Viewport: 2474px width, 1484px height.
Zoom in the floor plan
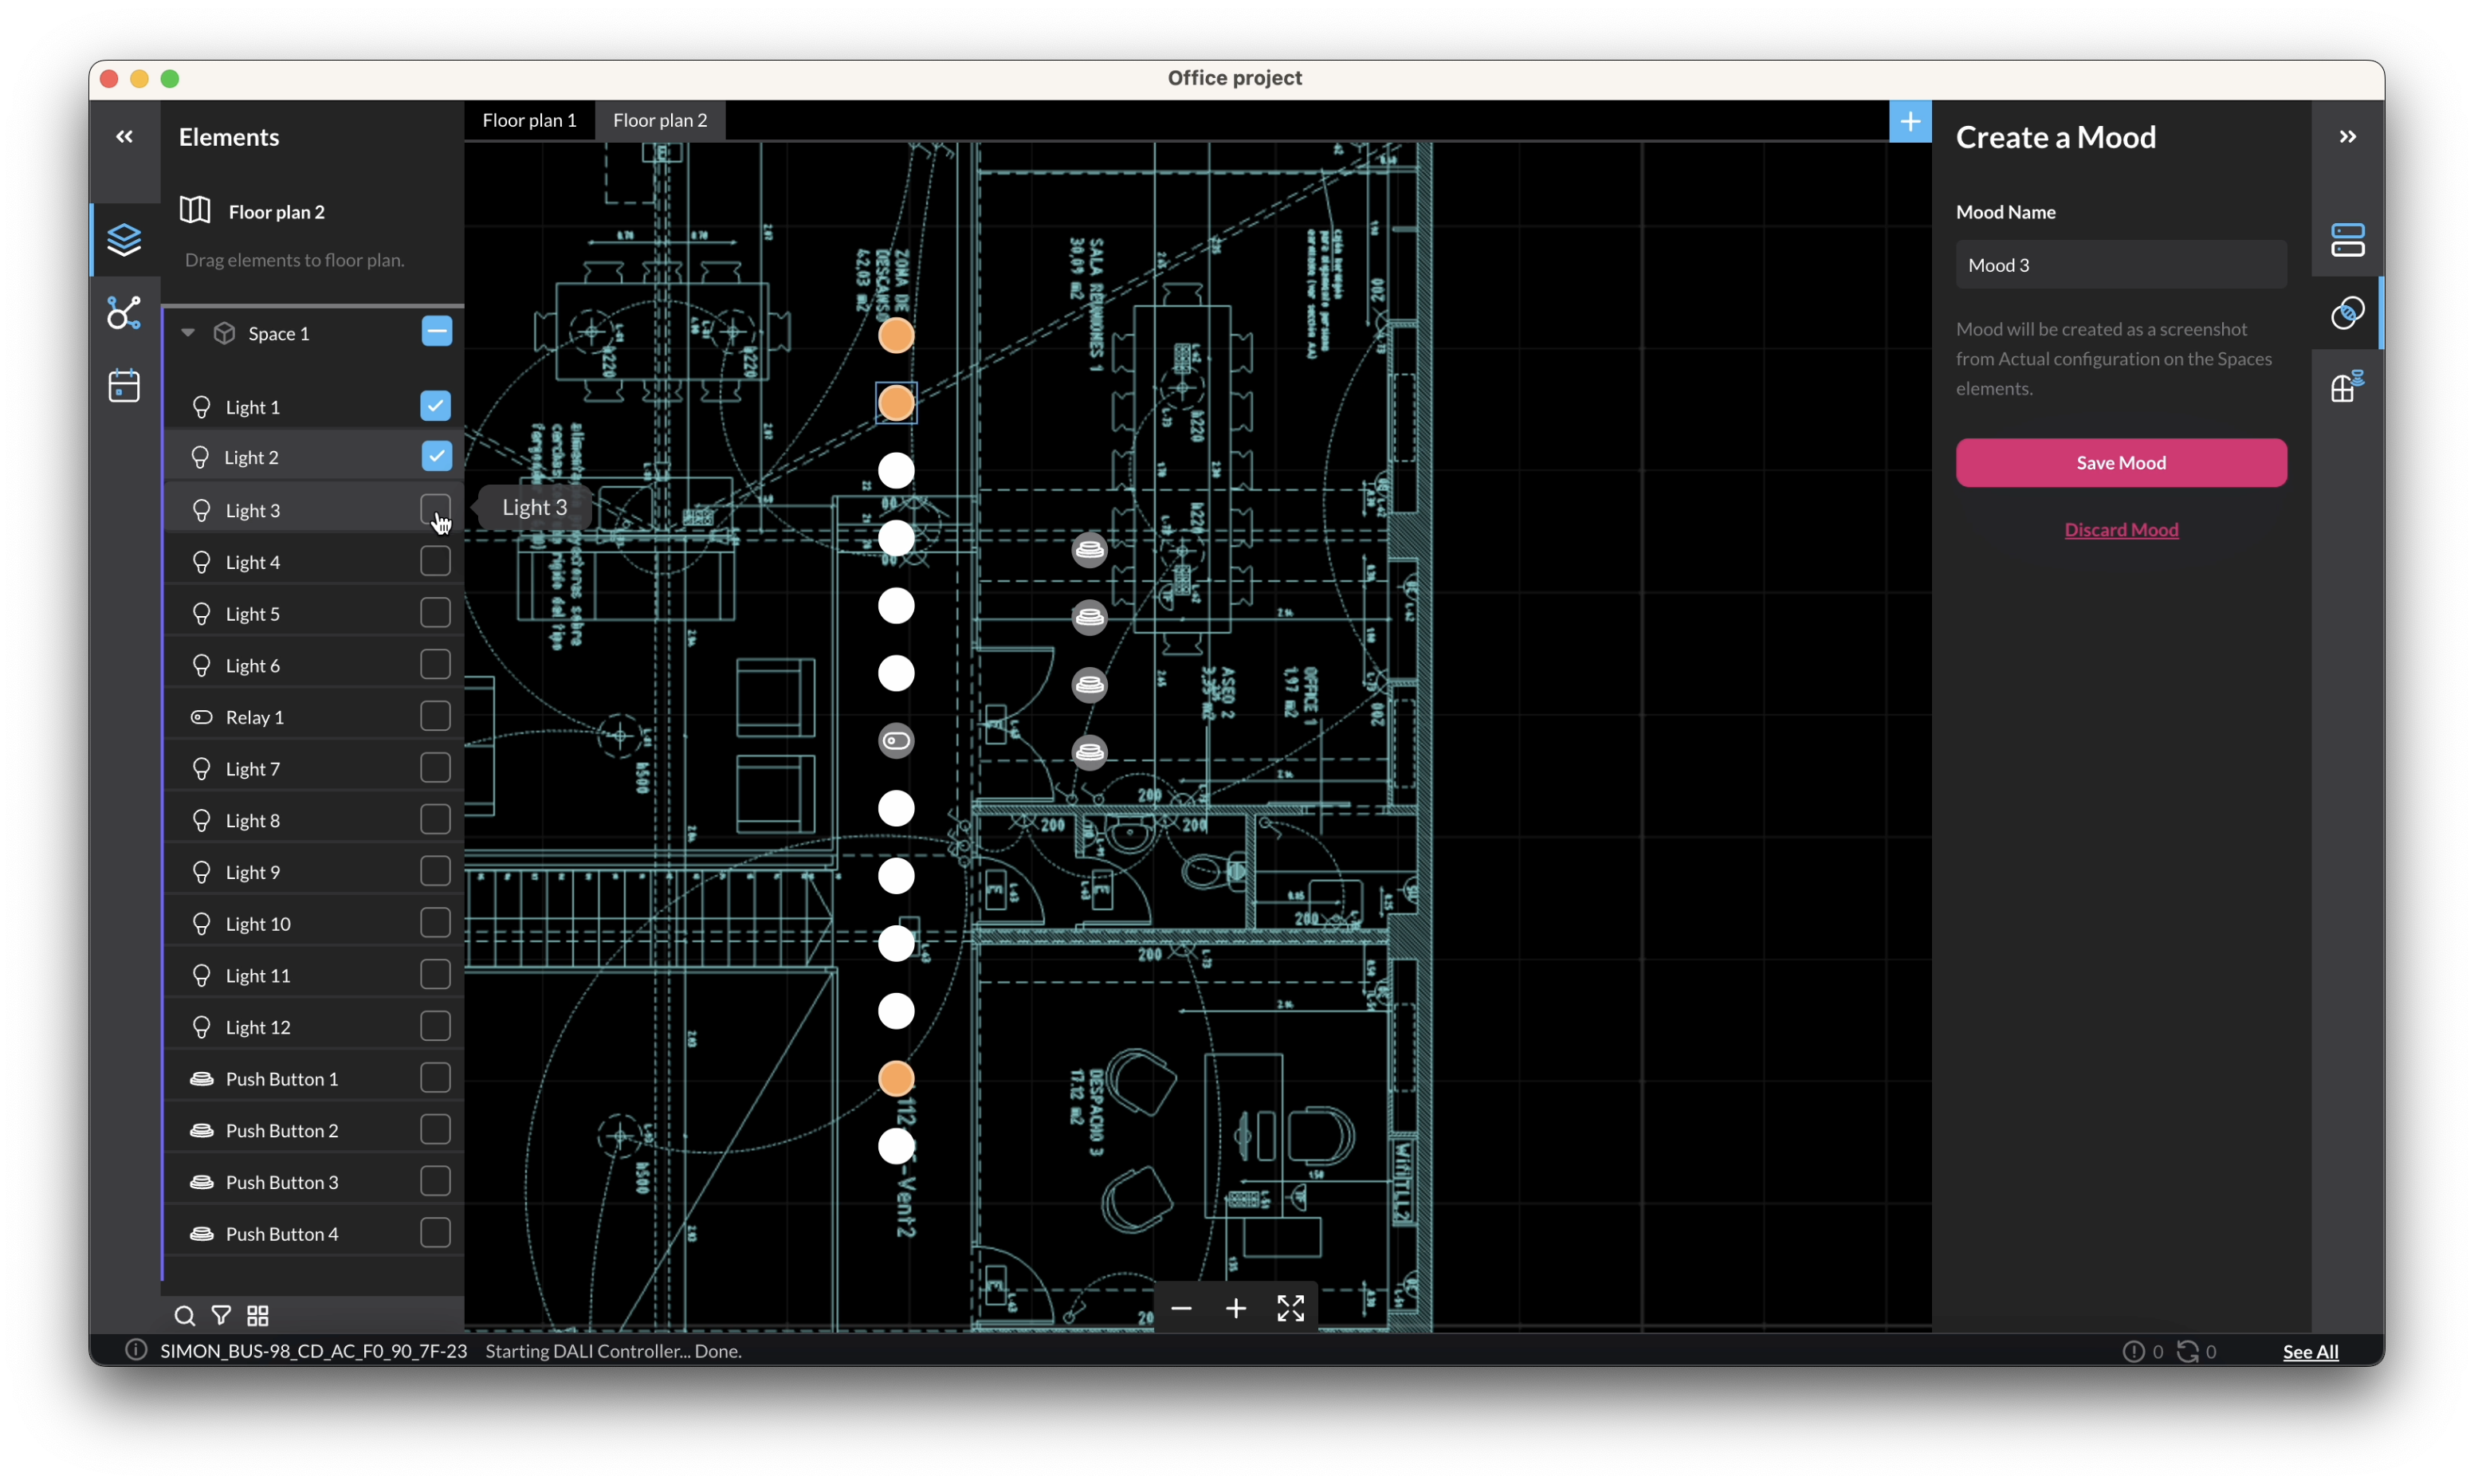(x=1236, y=1308)
